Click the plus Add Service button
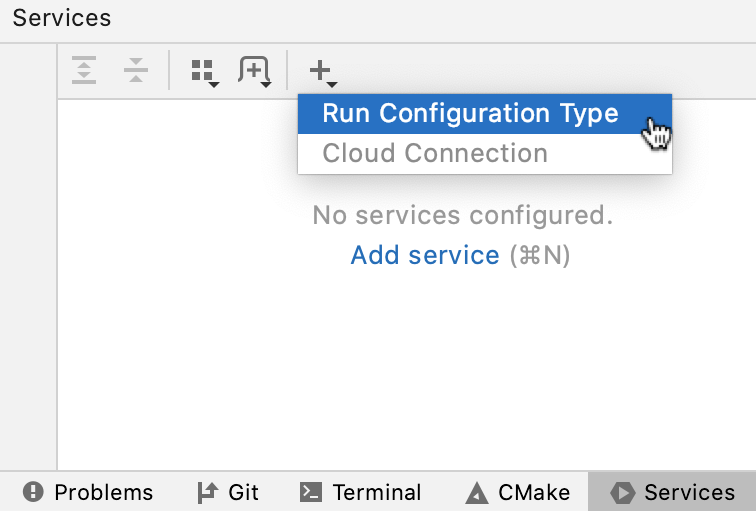756x511 pixels. [x=321, y=71]
